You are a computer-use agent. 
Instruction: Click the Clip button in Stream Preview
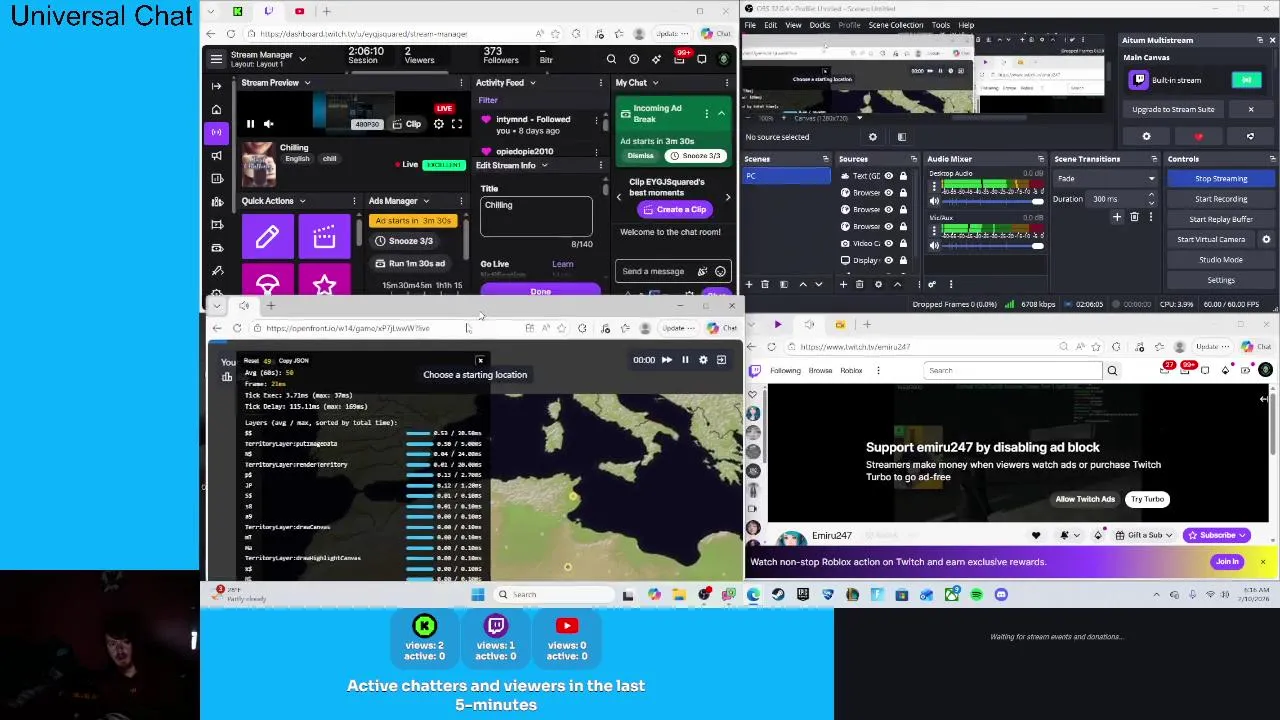pyautogui.click(x=406, y=124)
